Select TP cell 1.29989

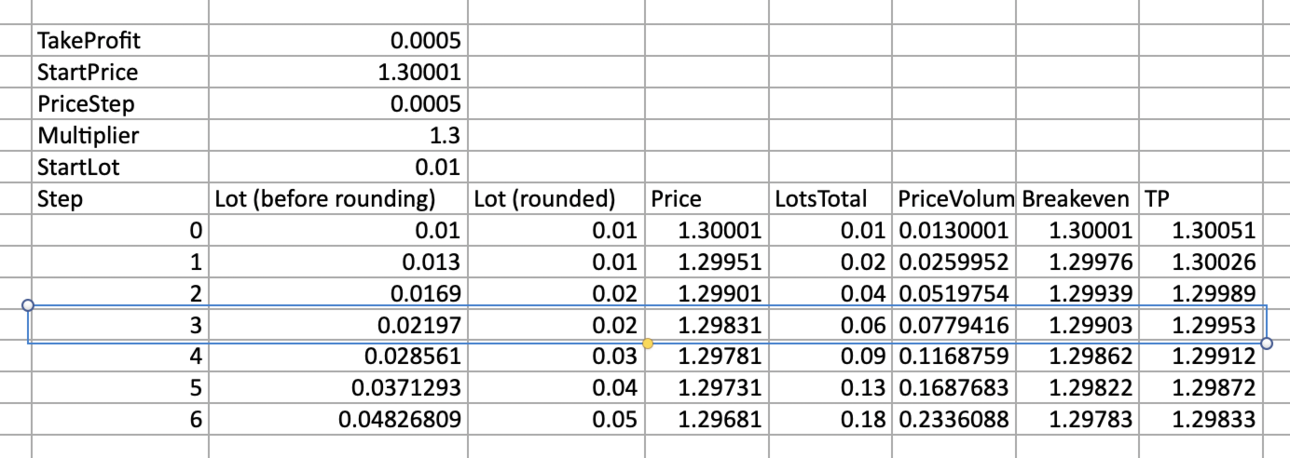pos(1202,294)
